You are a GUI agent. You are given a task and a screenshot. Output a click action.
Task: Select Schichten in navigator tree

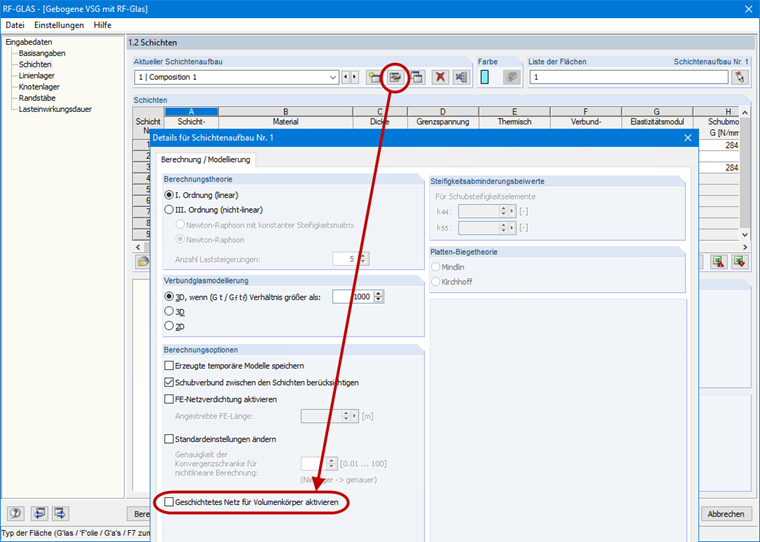[x=35, y=64]
